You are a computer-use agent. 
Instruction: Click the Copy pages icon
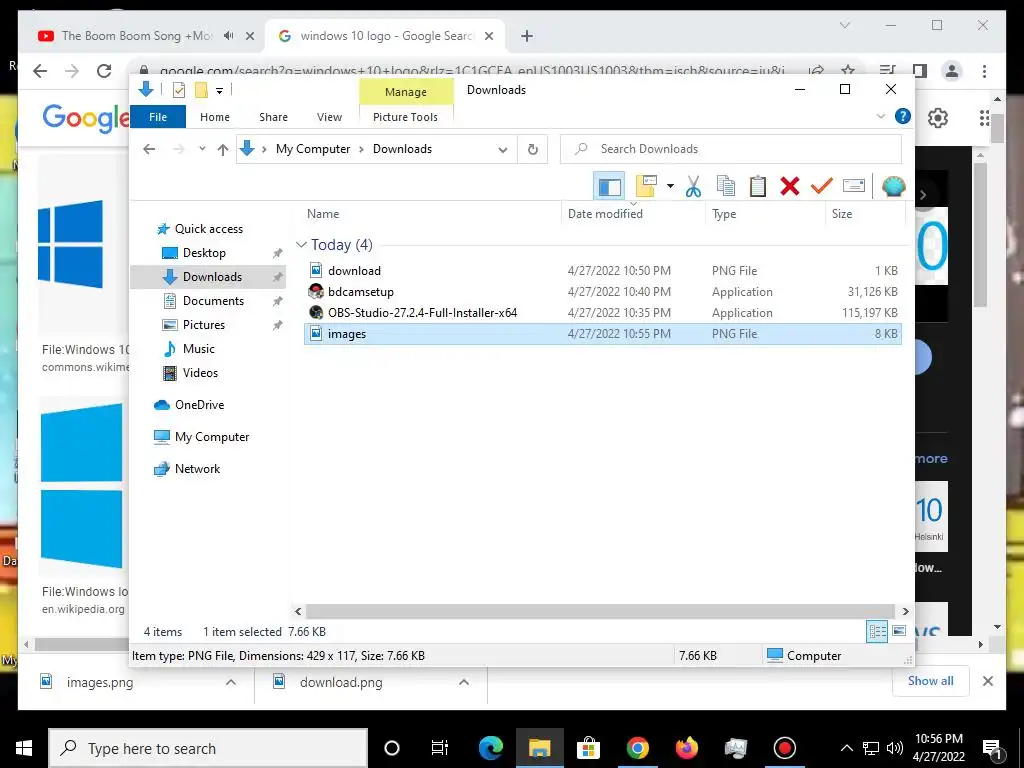coord(726,186)
